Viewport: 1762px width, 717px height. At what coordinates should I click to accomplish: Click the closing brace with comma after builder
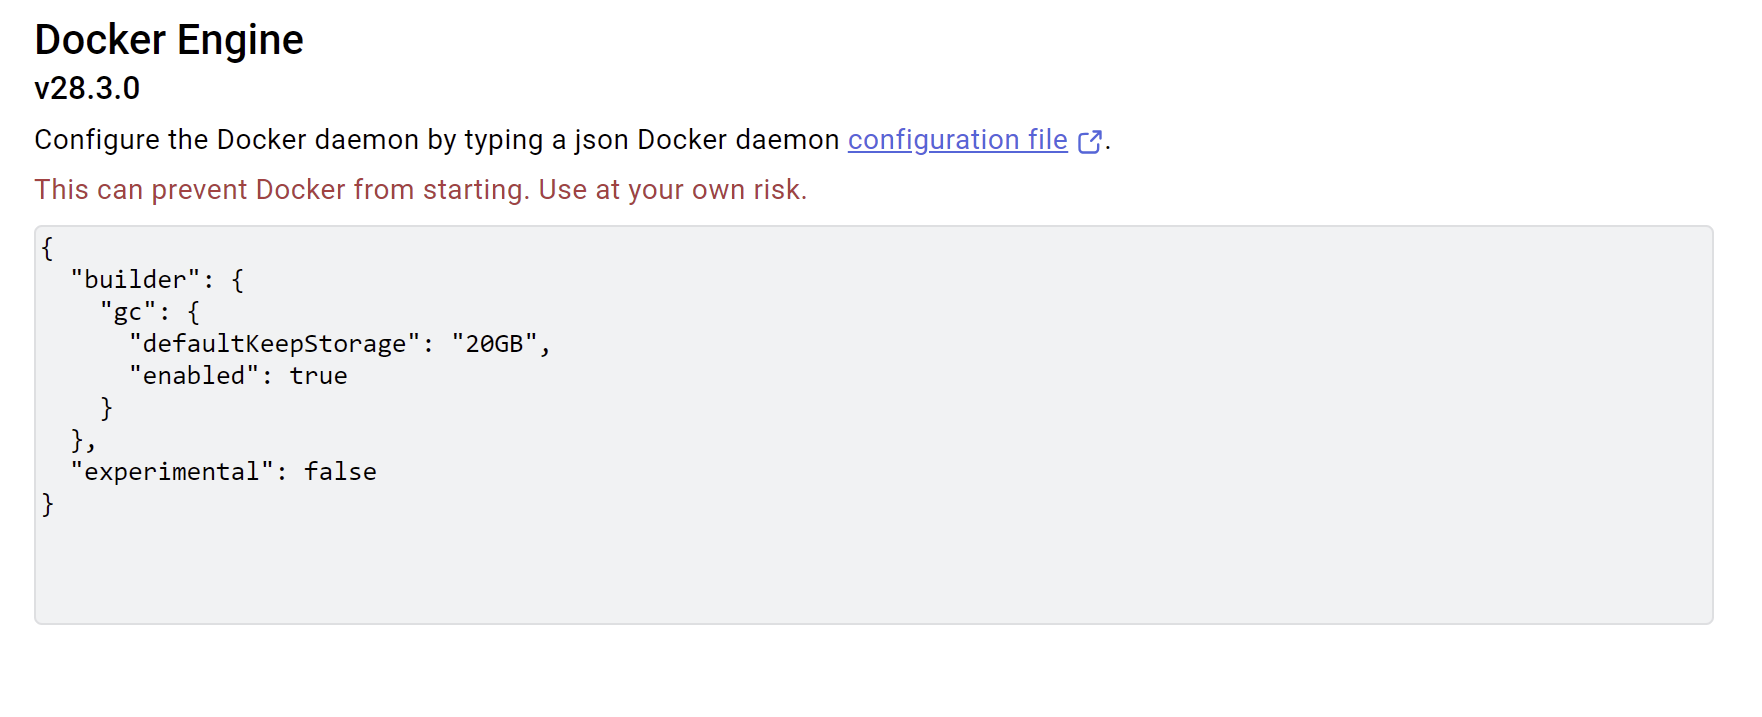[x=83, y=440]
